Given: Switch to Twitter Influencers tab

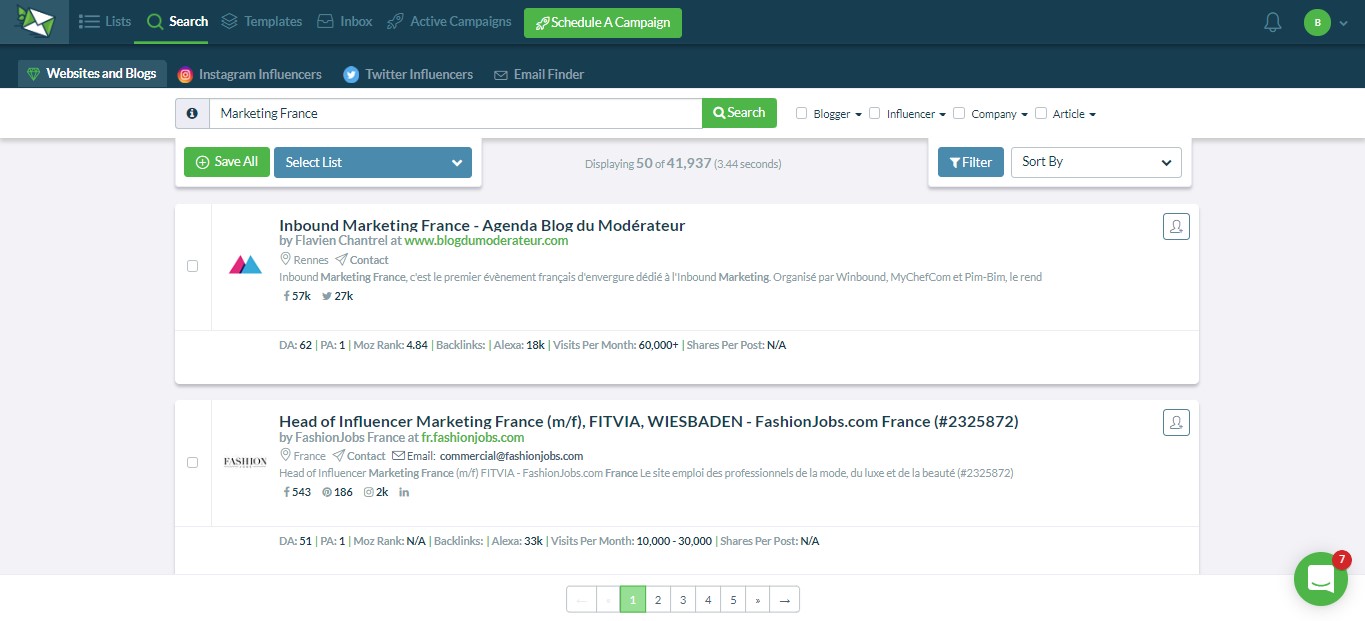Looking at the screenshot, I should 408,74.
